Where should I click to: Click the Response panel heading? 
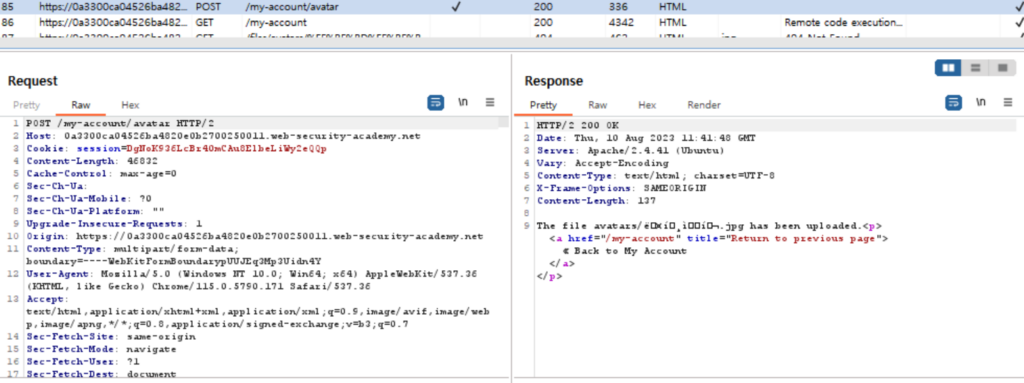click(554, 81)
